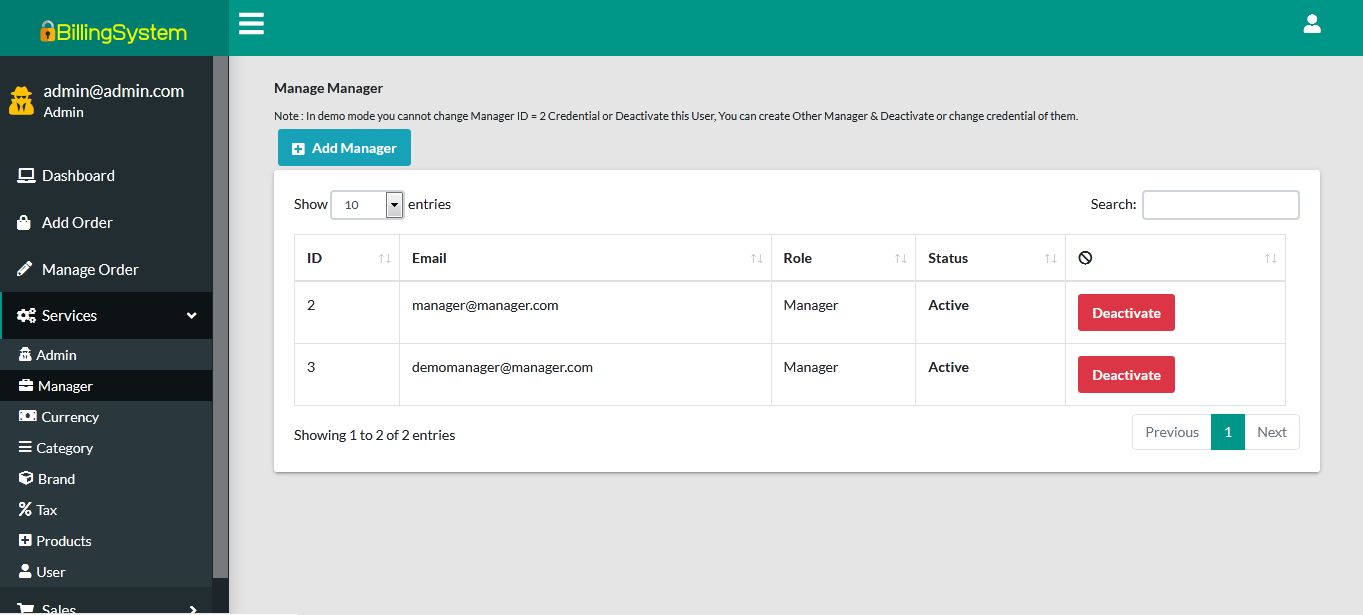Click the Search input field
The image size is (1363, 615).
(1220, 205)
